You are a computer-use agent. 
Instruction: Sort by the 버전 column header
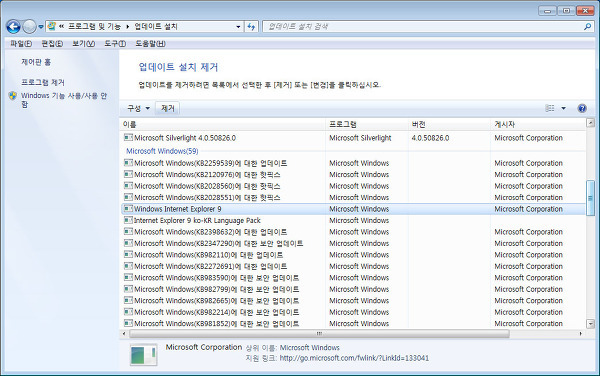(x=449, y=124)
